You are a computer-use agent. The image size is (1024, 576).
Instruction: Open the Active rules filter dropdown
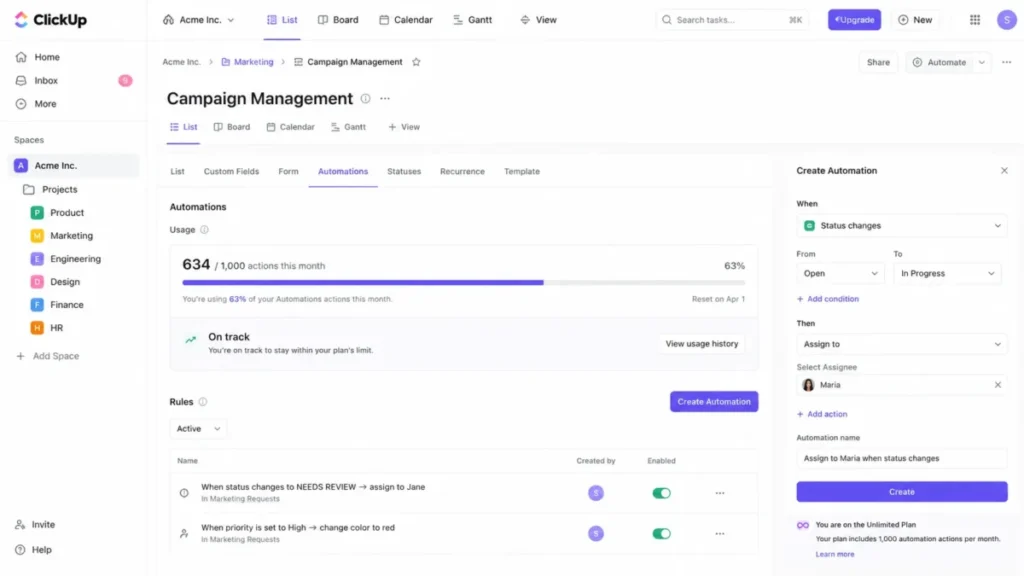[x=198, y=428]
